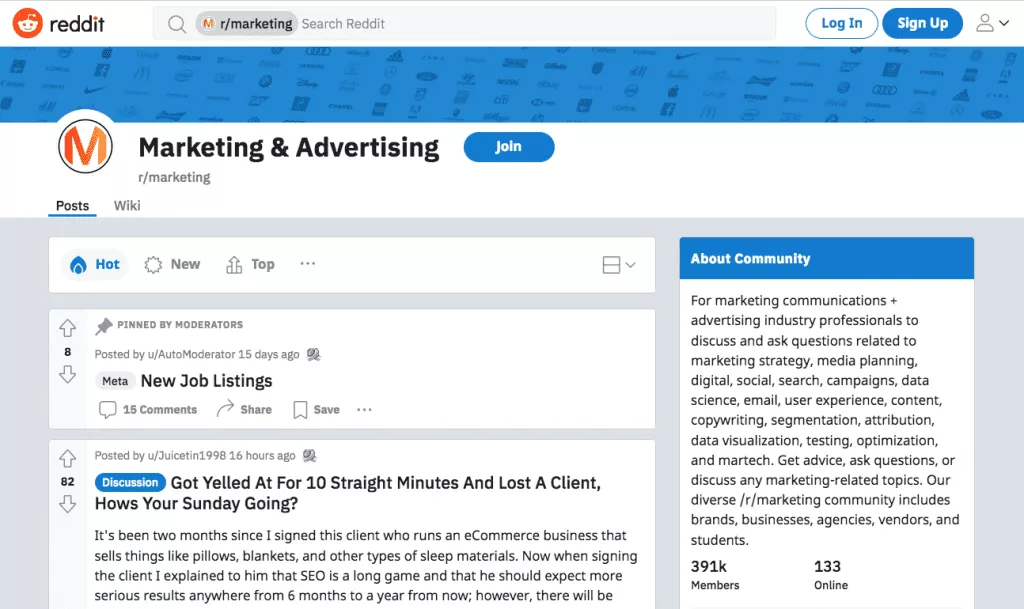1024x609 pixels.
Task: Open more options for New Job Listings post
Action: [x=364, y=409]
